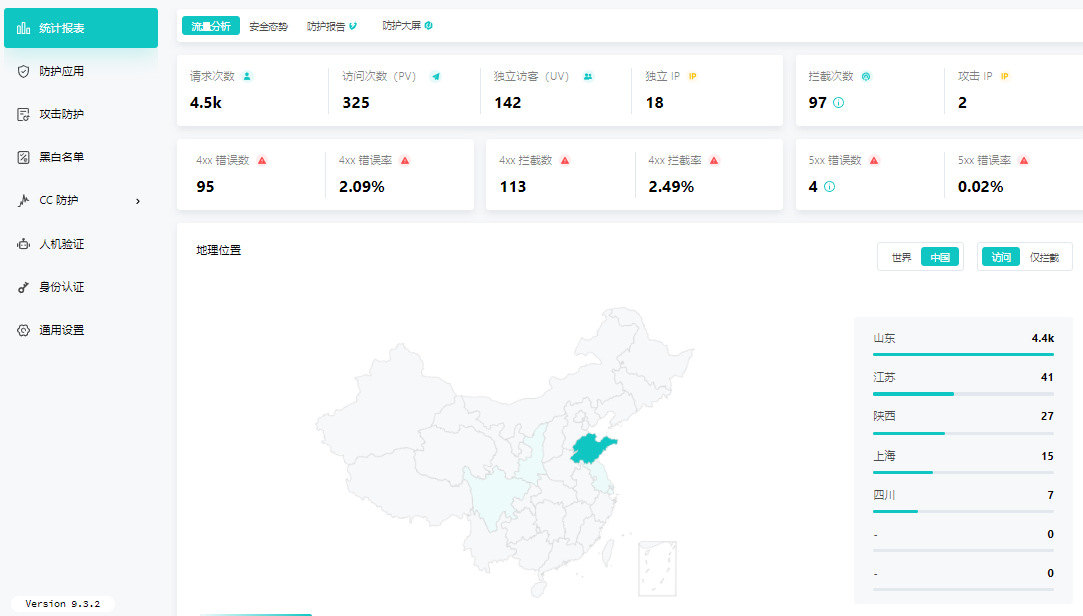This screenshot has width=1083, height=616.
Task: Select 访问 data mode
Action: (1001, 258)
